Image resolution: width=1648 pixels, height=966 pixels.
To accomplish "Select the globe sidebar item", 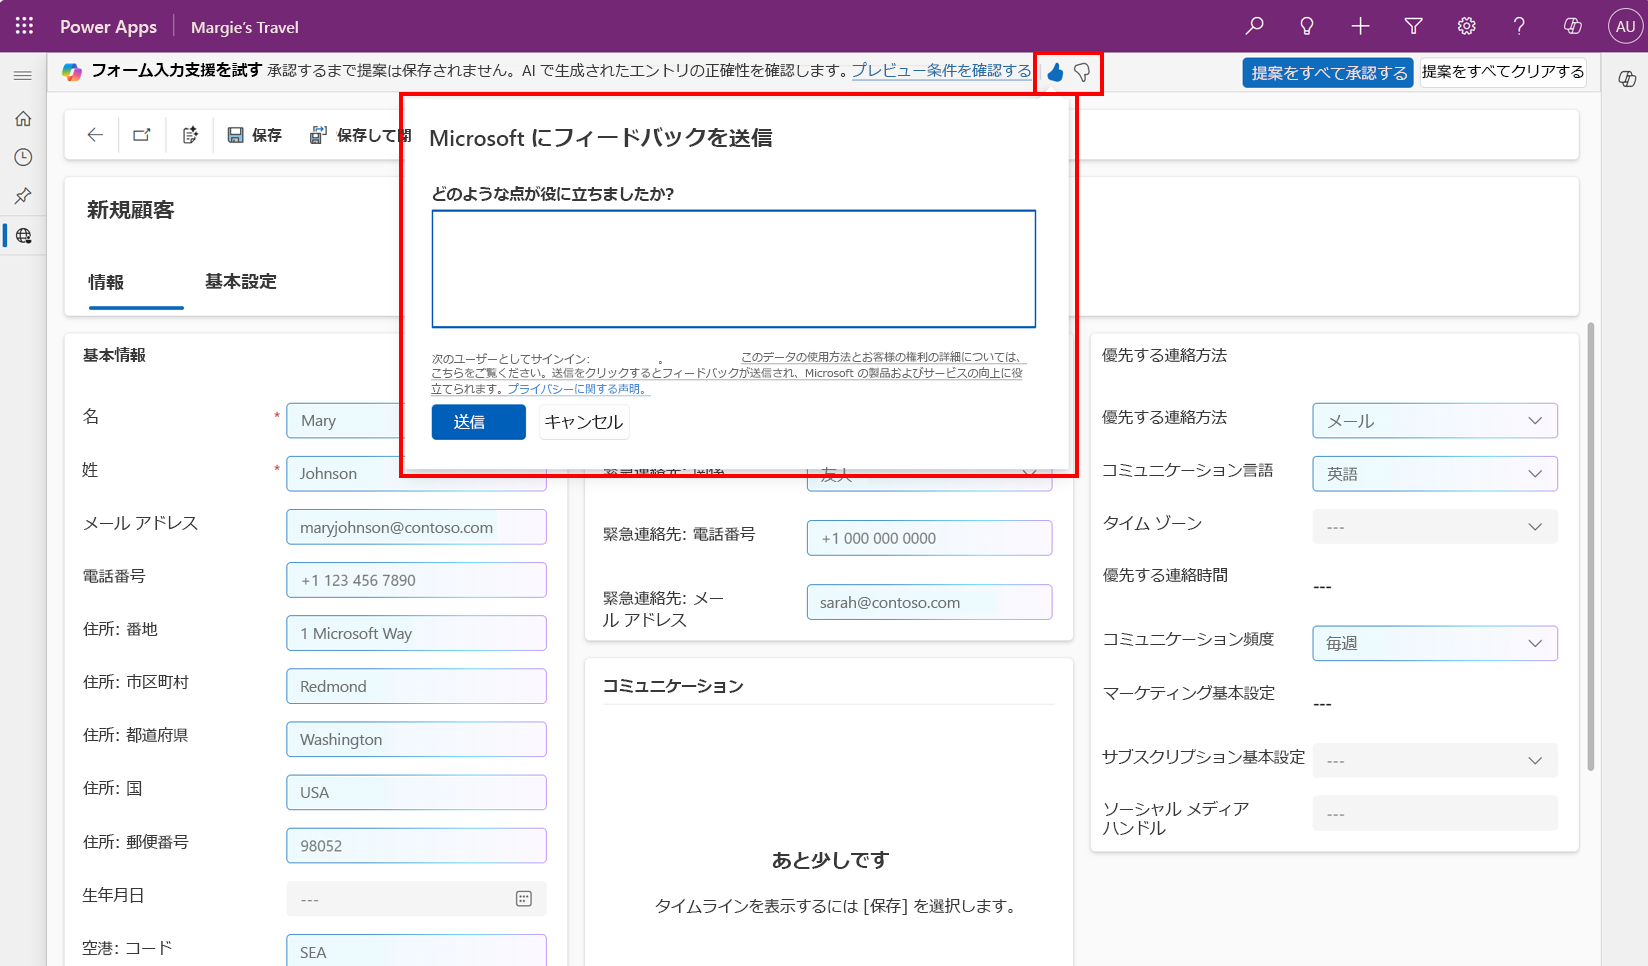I will click(23, 236).
